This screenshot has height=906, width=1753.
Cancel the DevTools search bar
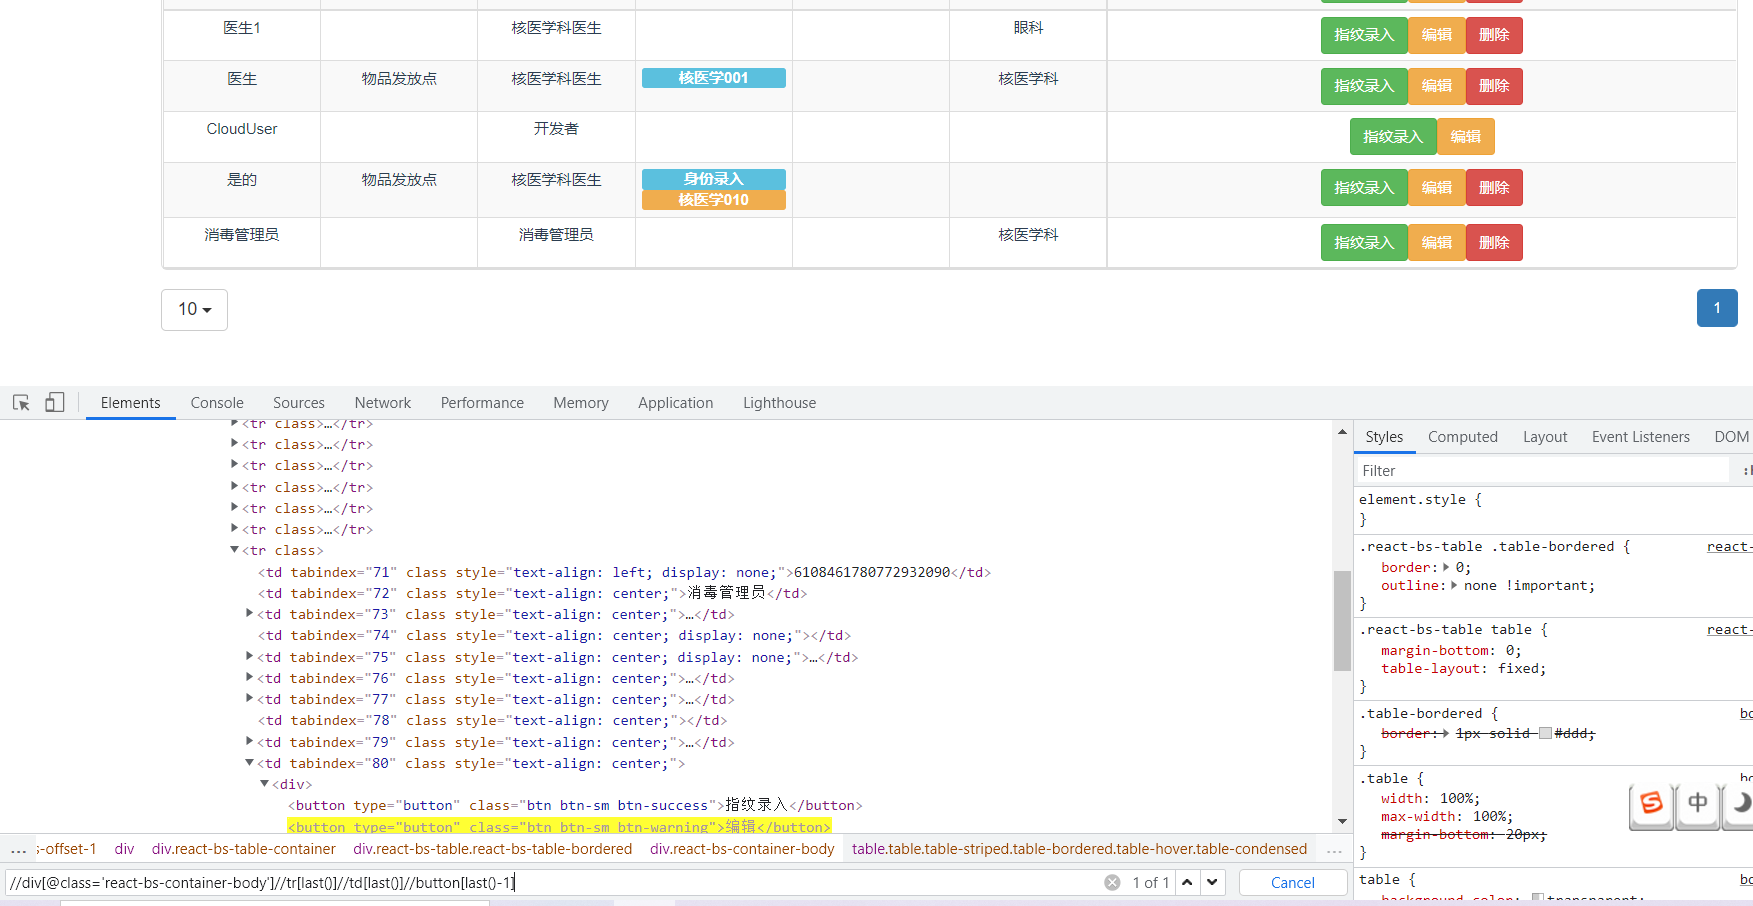(1292, 883)
